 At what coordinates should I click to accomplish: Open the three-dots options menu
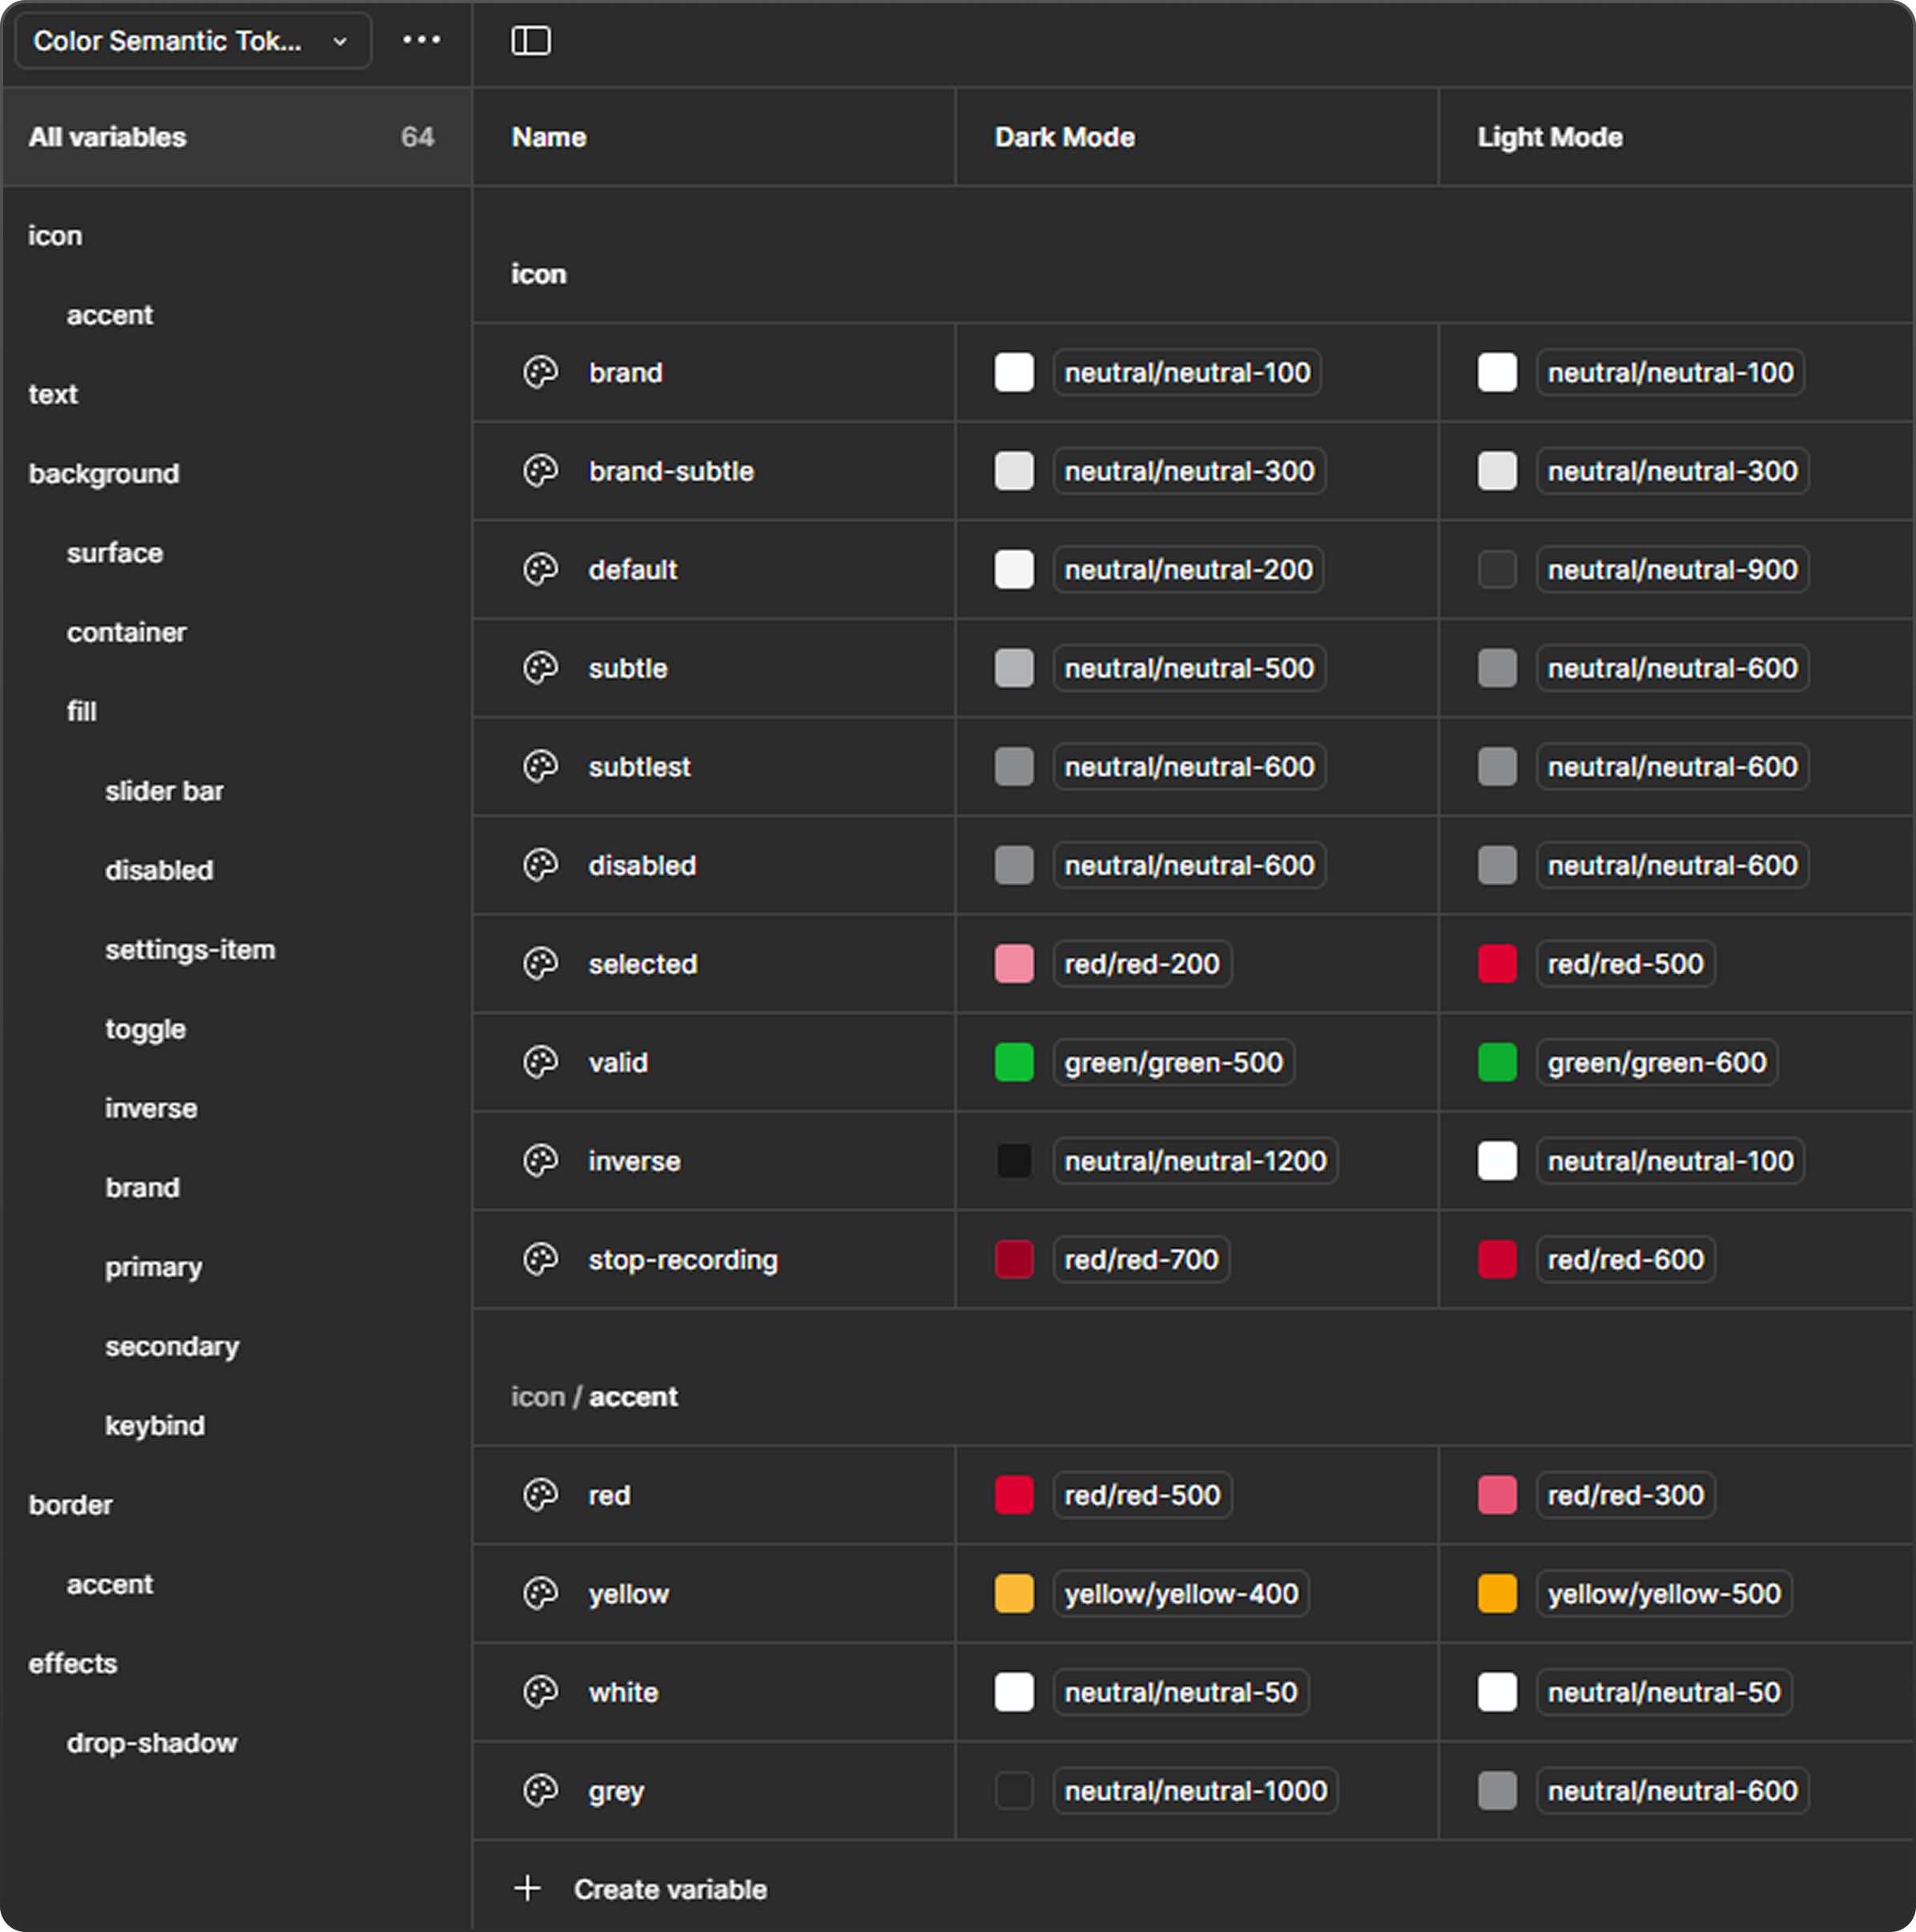pyautogui.click(x=421, y=40)
